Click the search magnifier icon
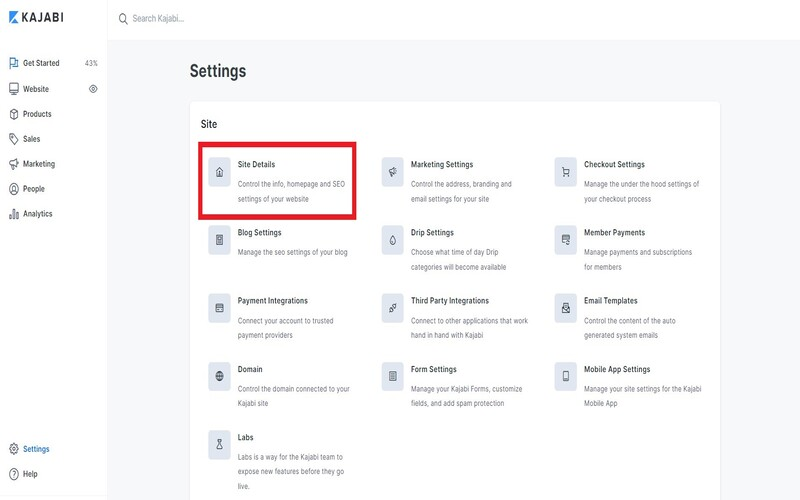800x500 pixels. pos(123,19)
